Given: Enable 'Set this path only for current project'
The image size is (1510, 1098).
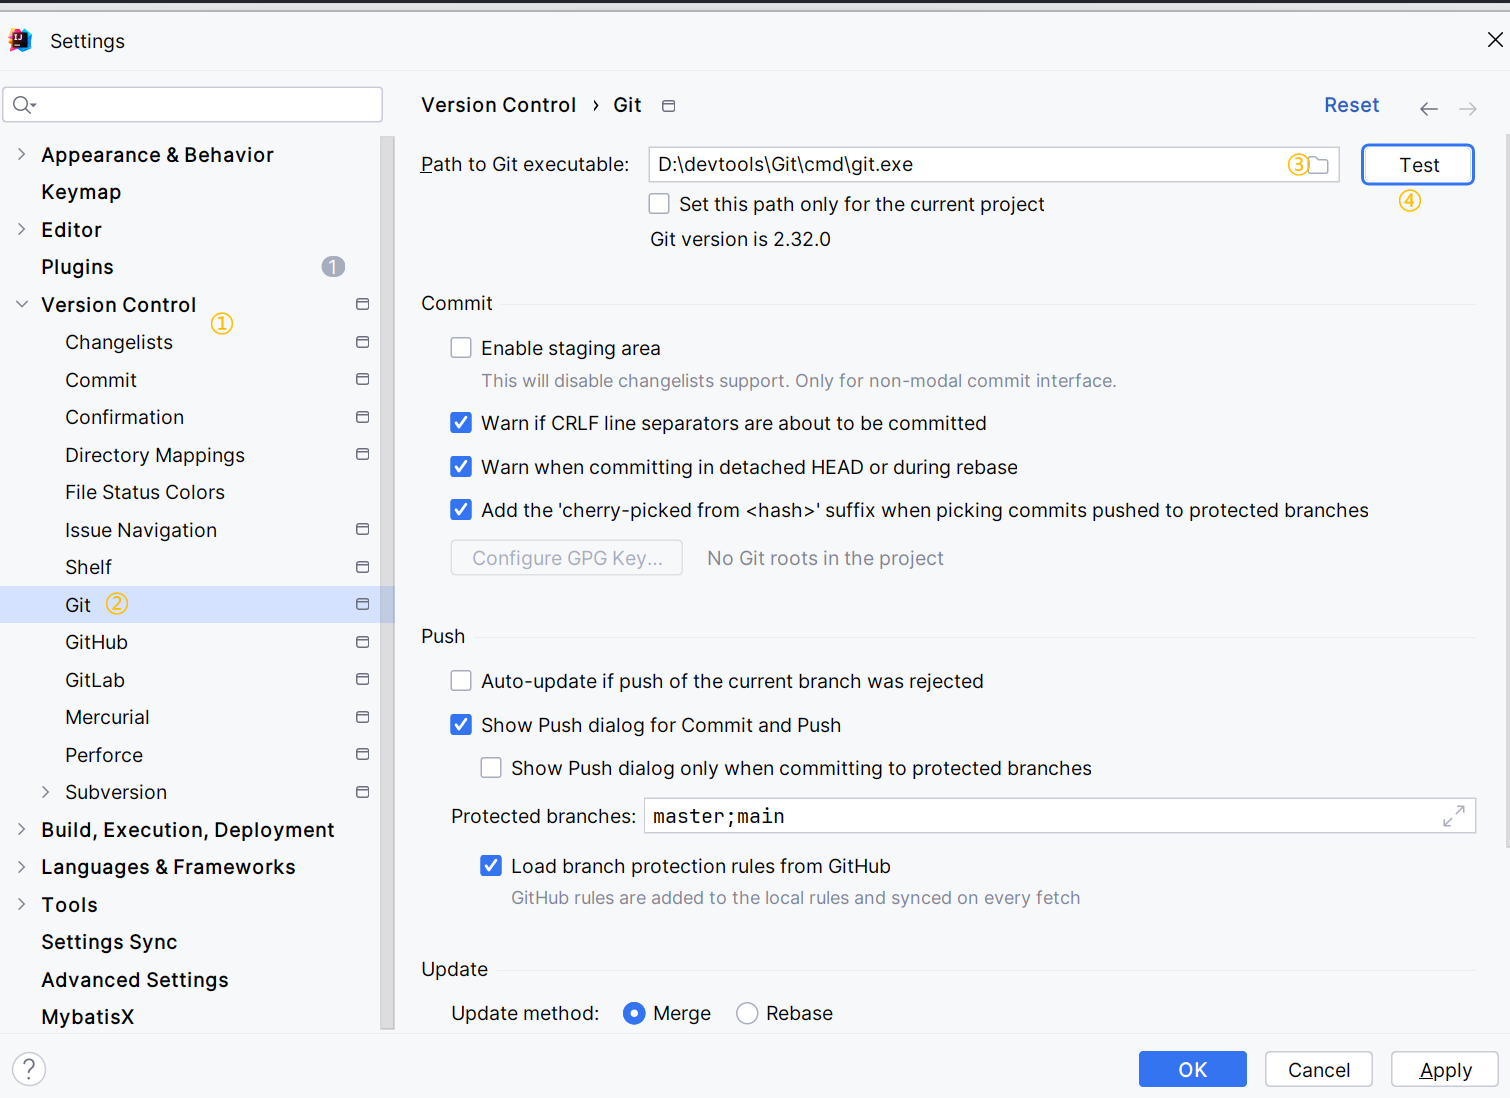Looking at the screenshot, I should tap(659, 204).
